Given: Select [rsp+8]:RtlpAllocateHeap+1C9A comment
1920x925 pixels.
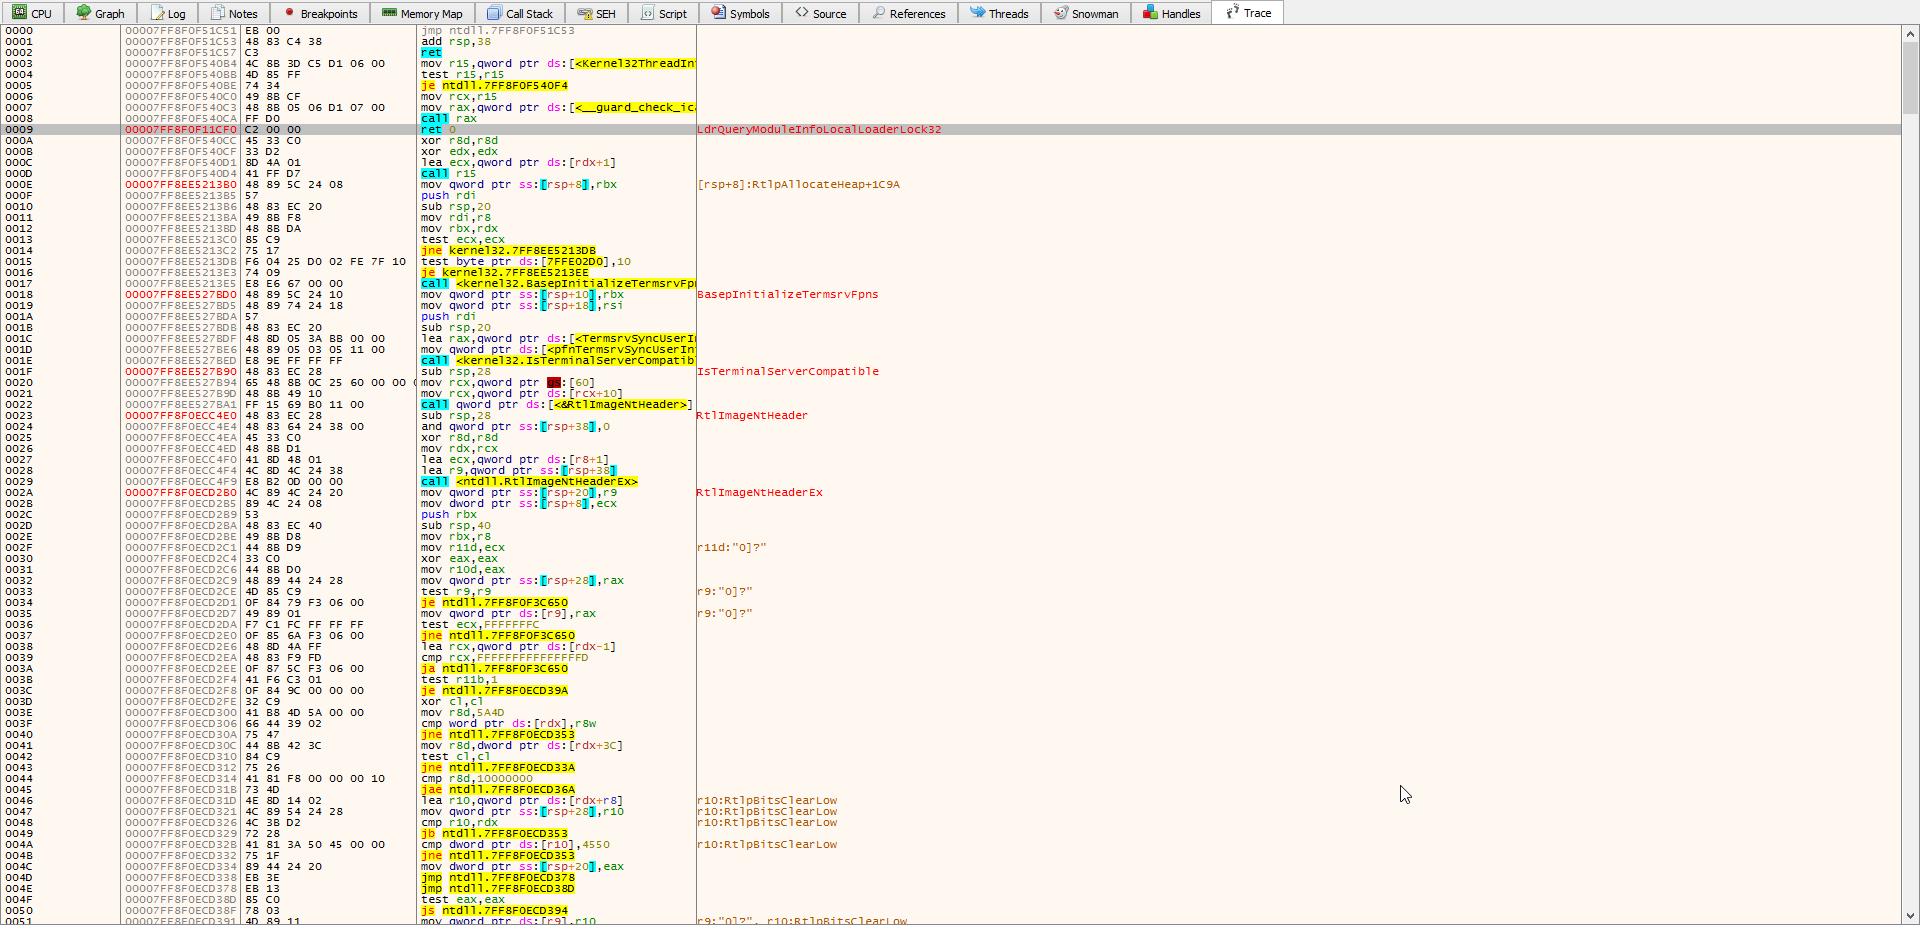Looking at the screenshot, I should 798,184.
